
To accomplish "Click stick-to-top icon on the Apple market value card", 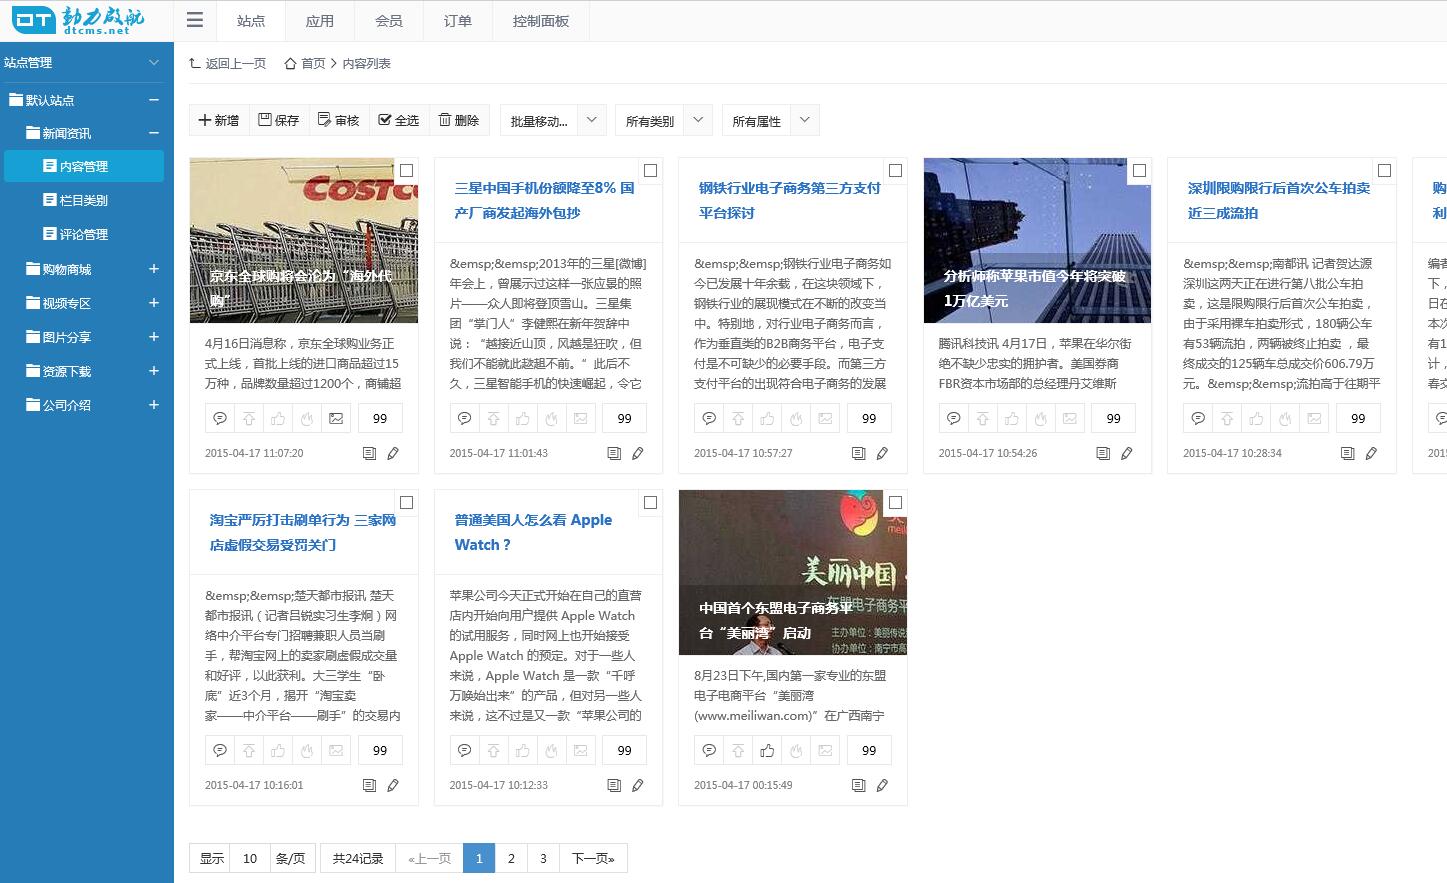I will [982, 418].
